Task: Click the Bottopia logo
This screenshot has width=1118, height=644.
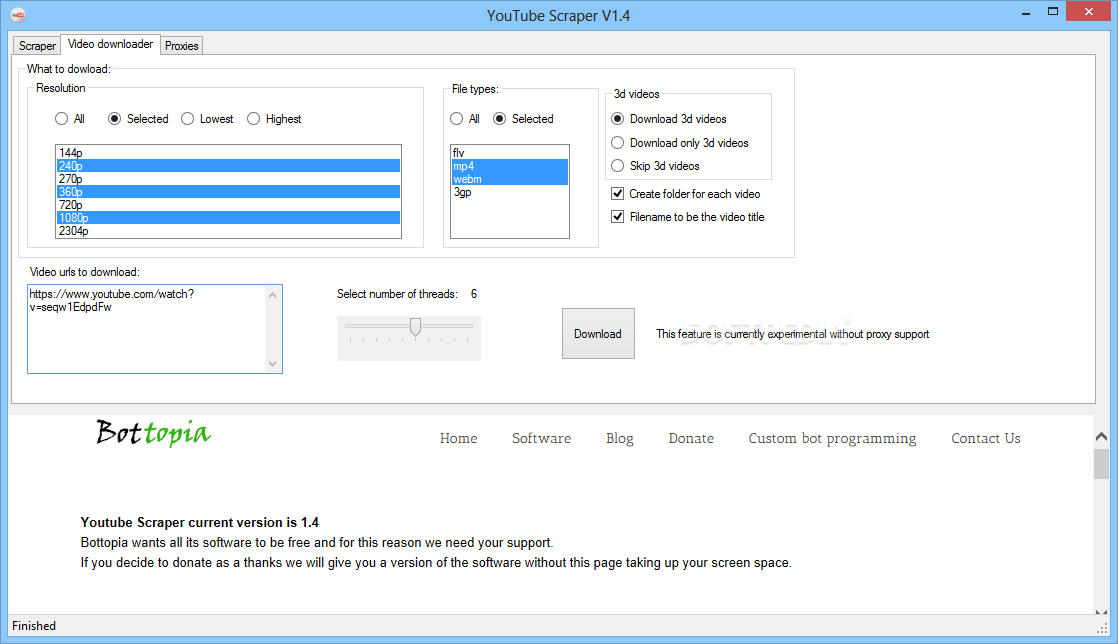Action: (x=153, y=433)
